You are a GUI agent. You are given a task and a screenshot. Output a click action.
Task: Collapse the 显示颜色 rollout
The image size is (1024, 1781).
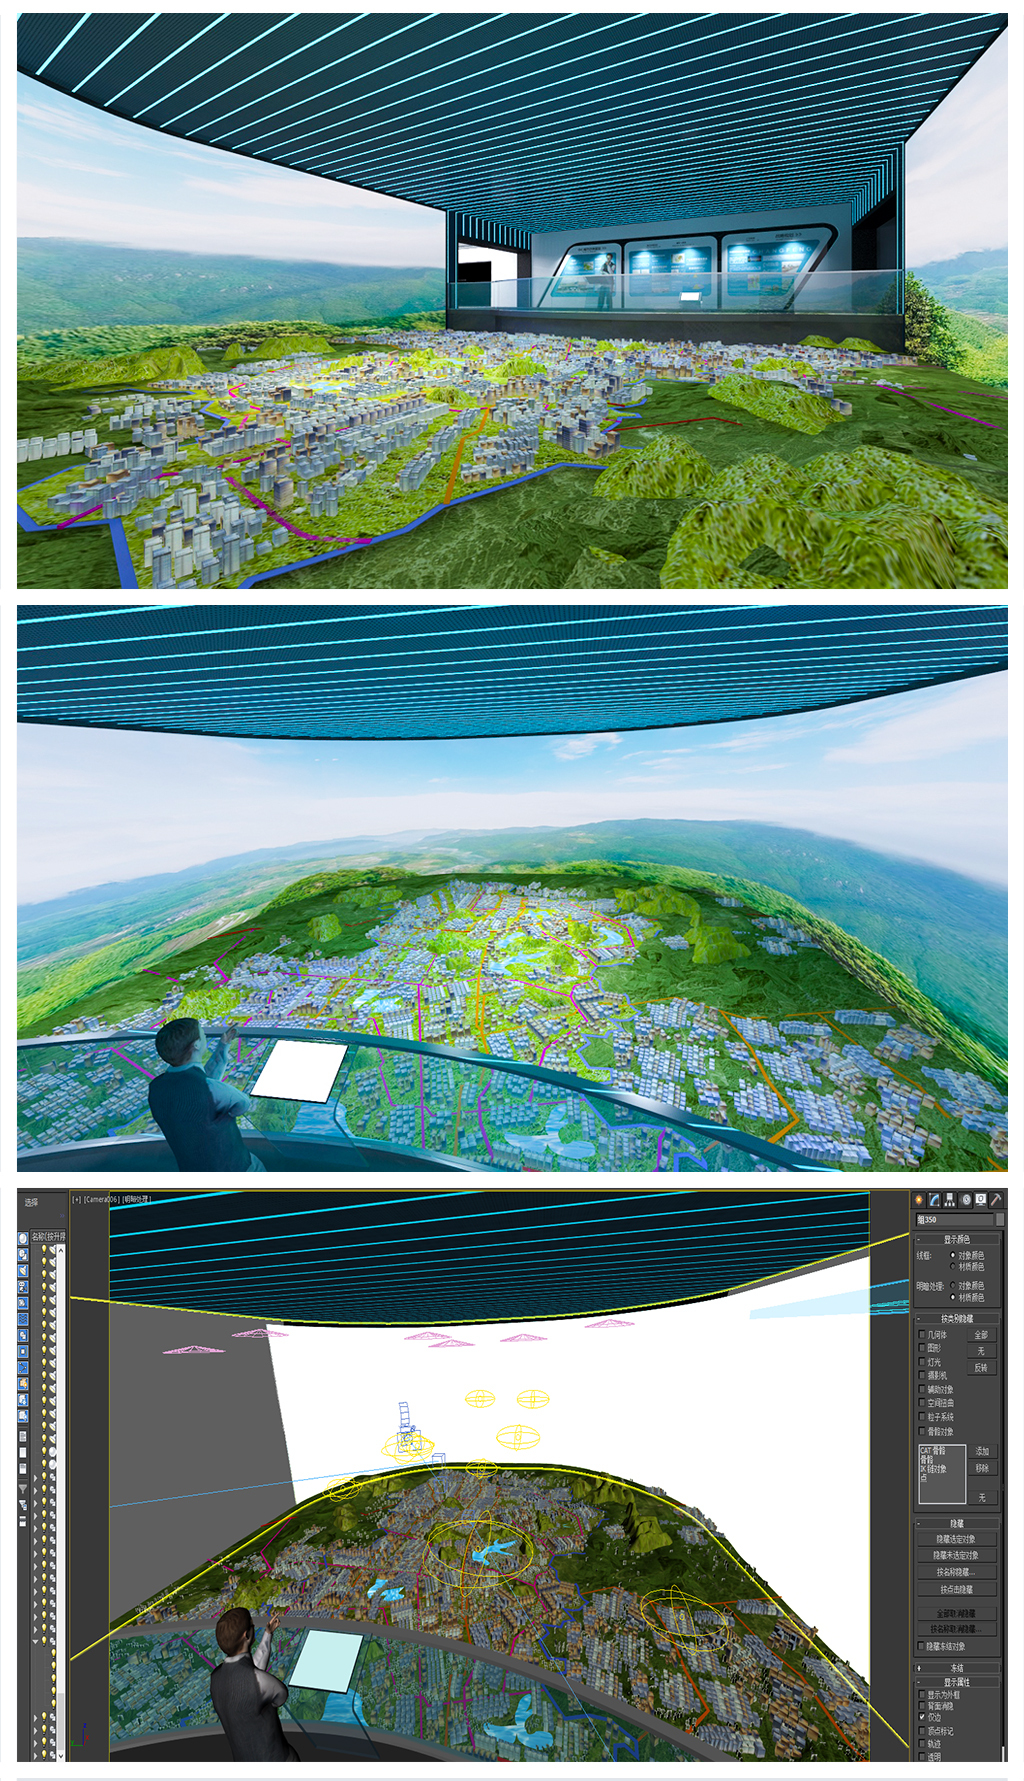(957, 1239)
